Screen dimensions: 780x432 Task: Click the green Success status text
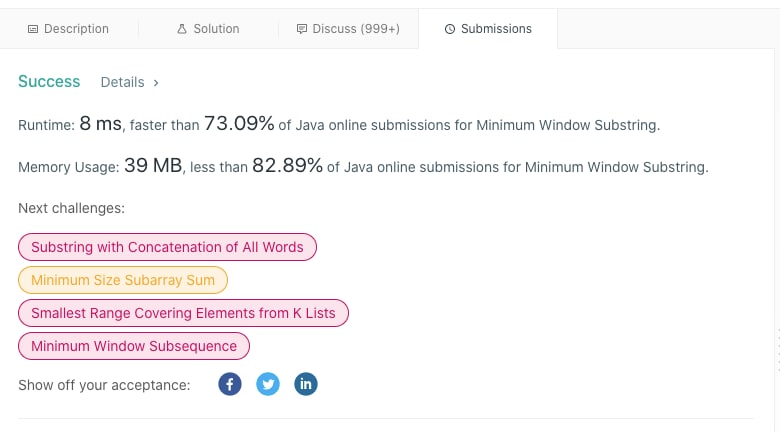[x=49, y=81]
